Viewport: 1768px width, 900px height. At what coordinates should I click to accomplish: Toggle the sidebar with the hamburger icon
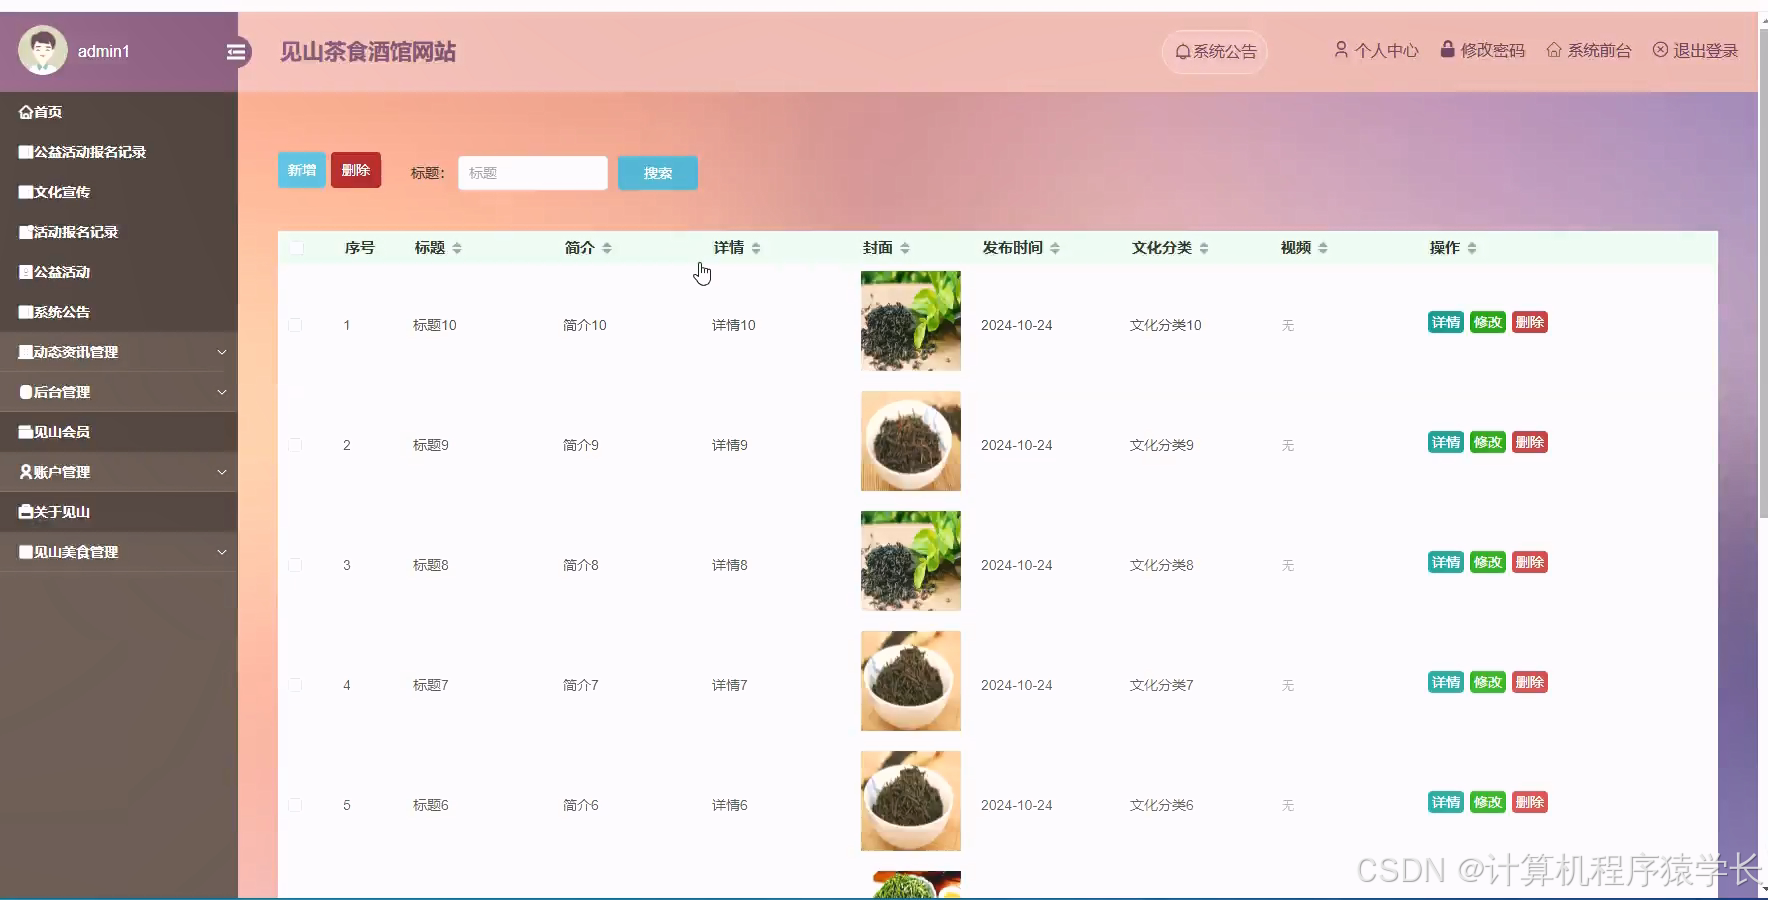237,52
